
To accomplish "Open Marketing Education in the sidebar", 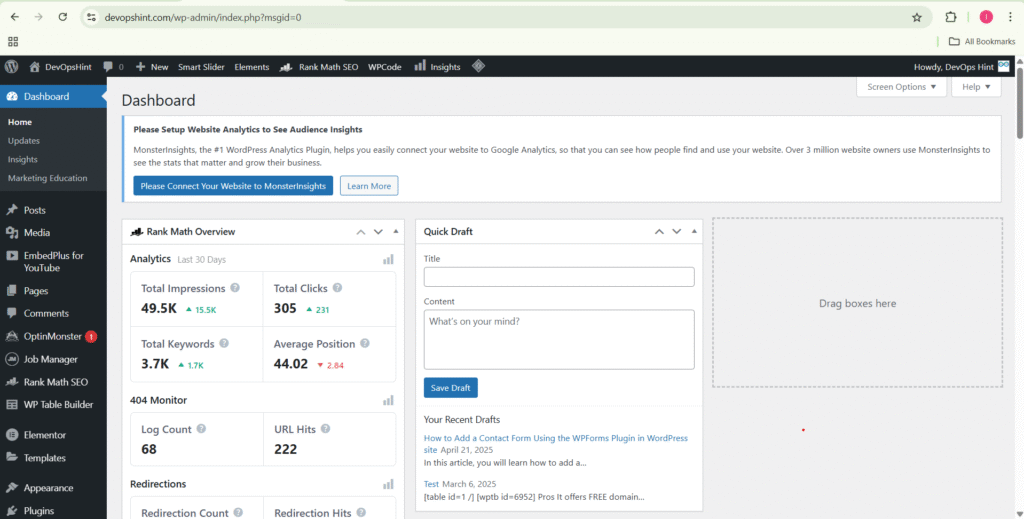I will (x=47, y=178).
